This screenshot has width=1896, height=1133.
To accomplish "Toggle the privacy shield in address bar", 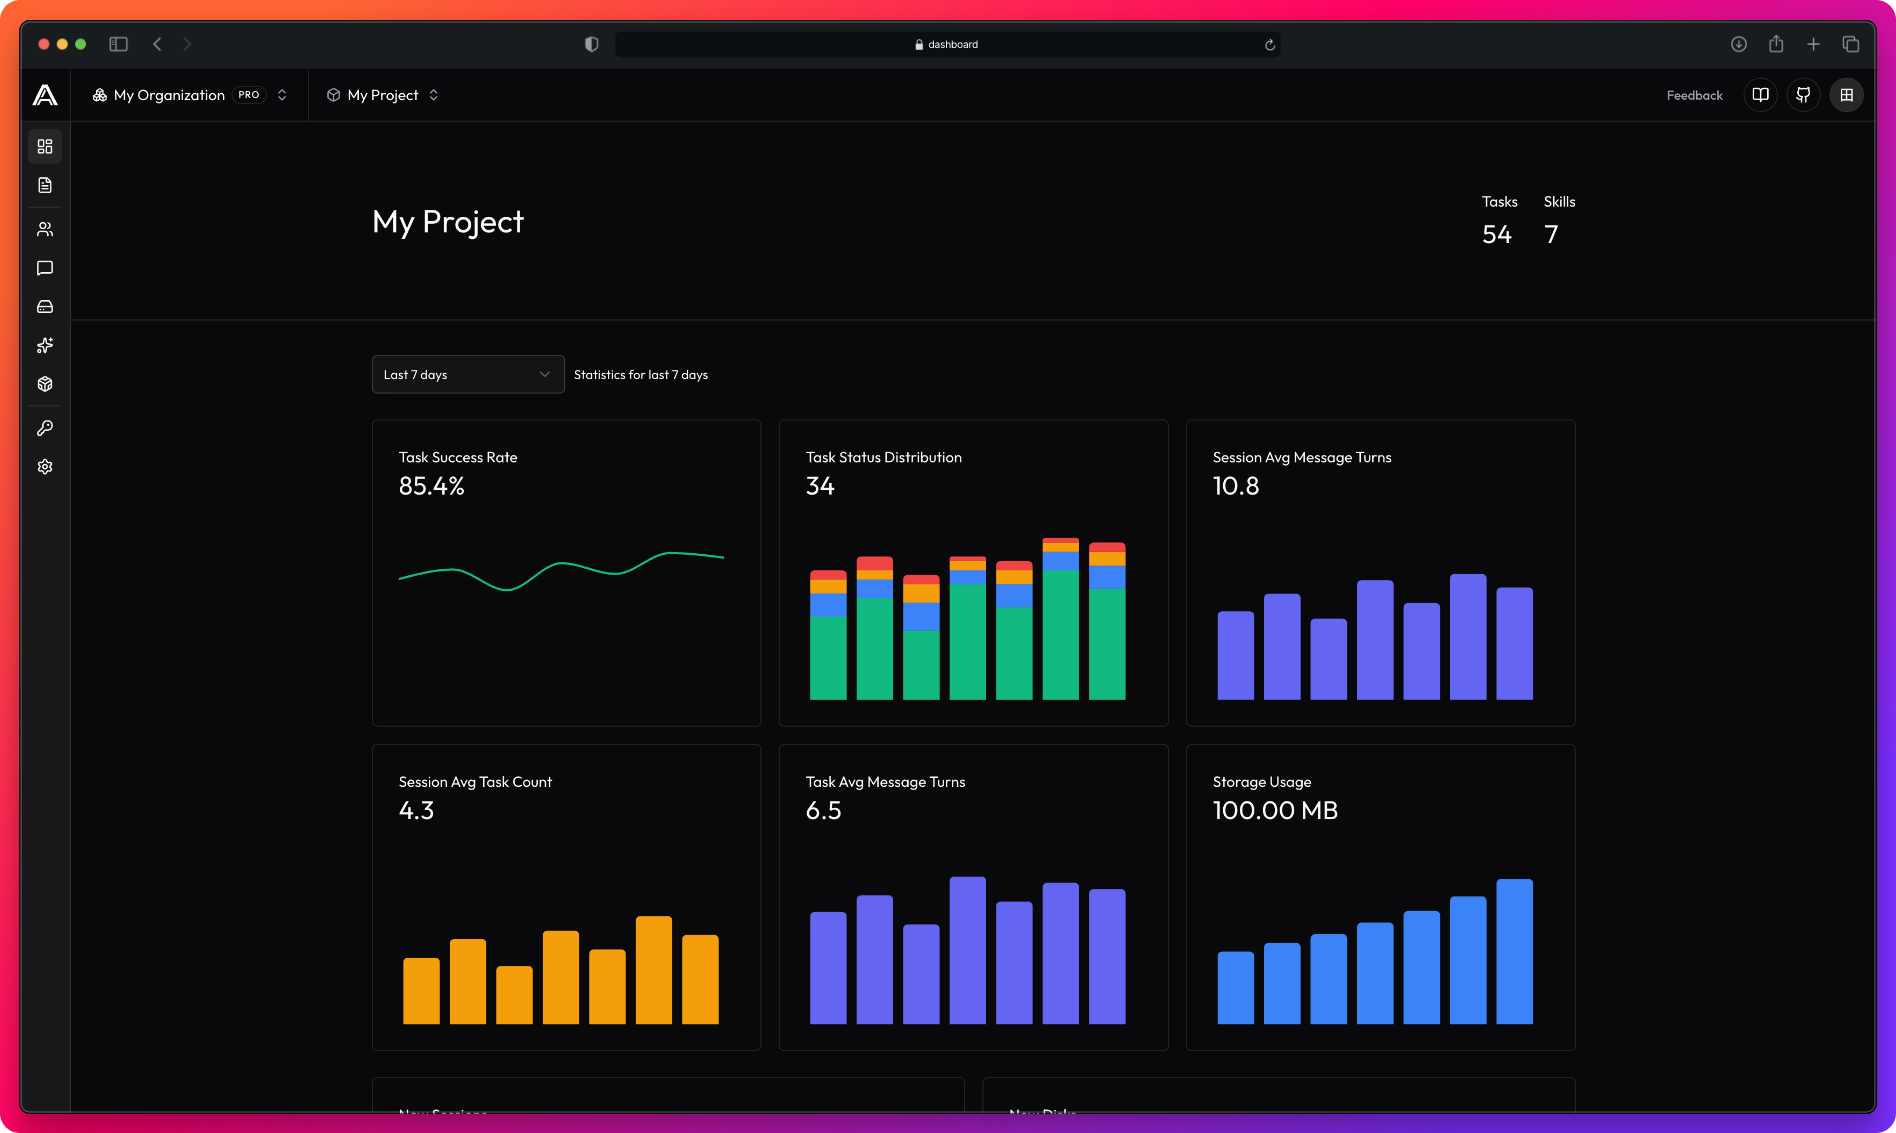I will [x=591, y=44].
